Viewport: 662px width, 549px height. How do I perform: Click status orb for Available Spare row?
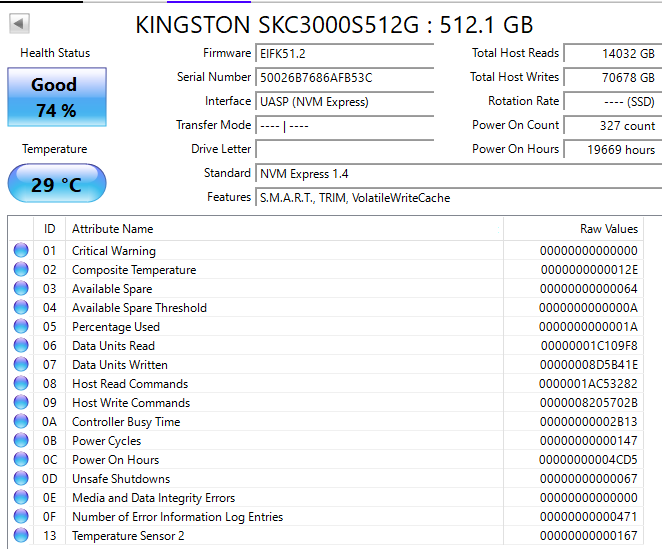coord(21,288)
